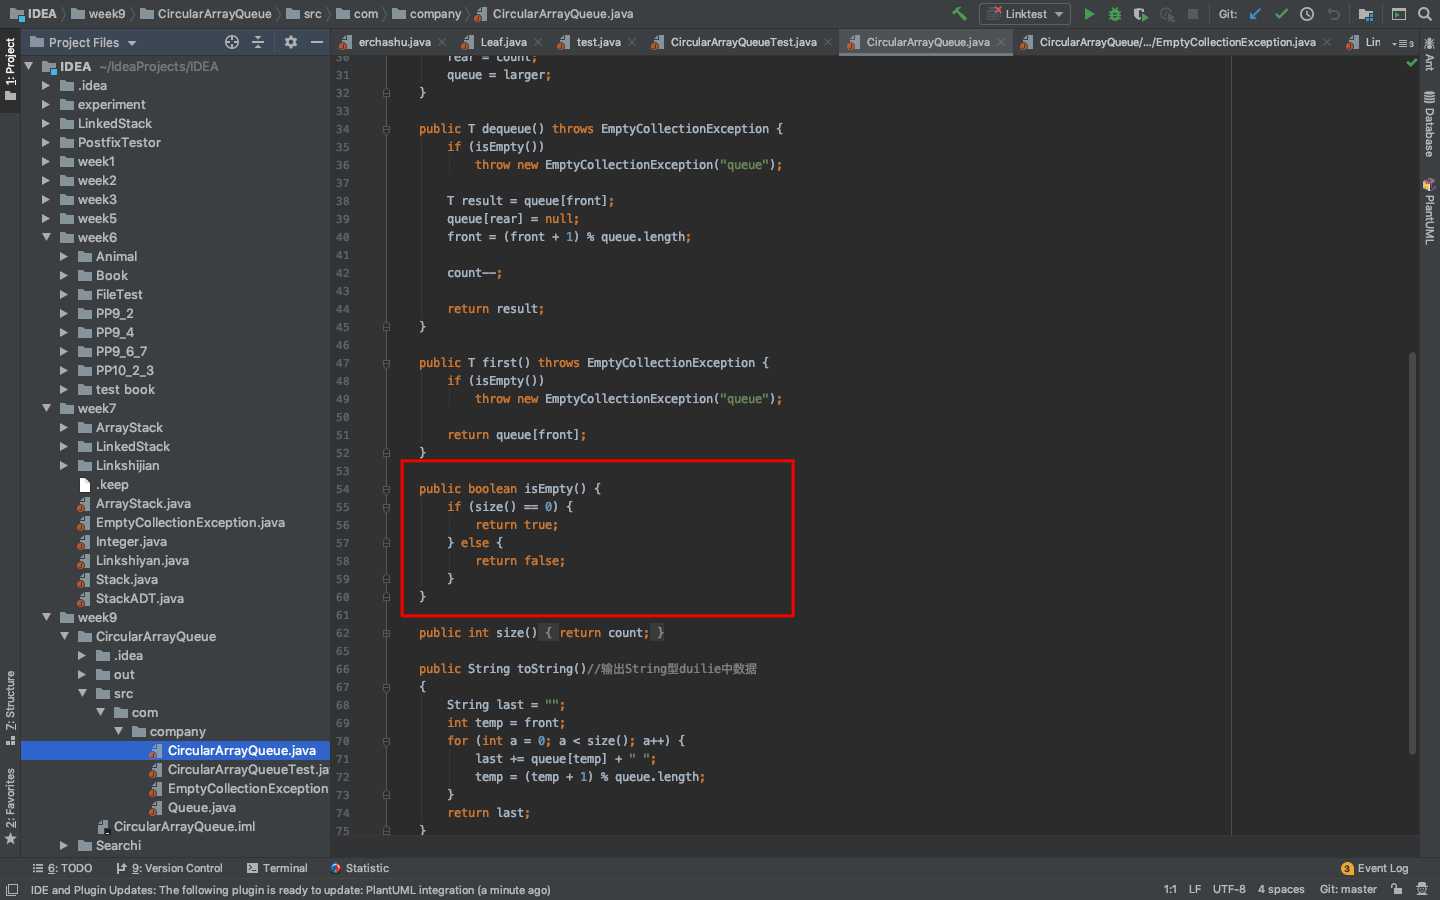Open Search Everywhere magnifier icon
This screenshot has width=1440, height=900.
1425,14
